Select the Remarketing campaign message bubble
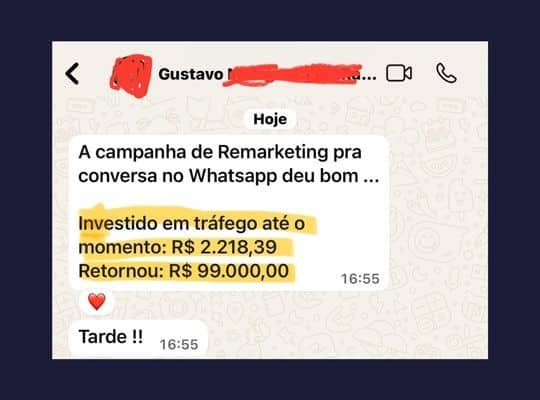The image size is (540, 400). coord(229,212)
